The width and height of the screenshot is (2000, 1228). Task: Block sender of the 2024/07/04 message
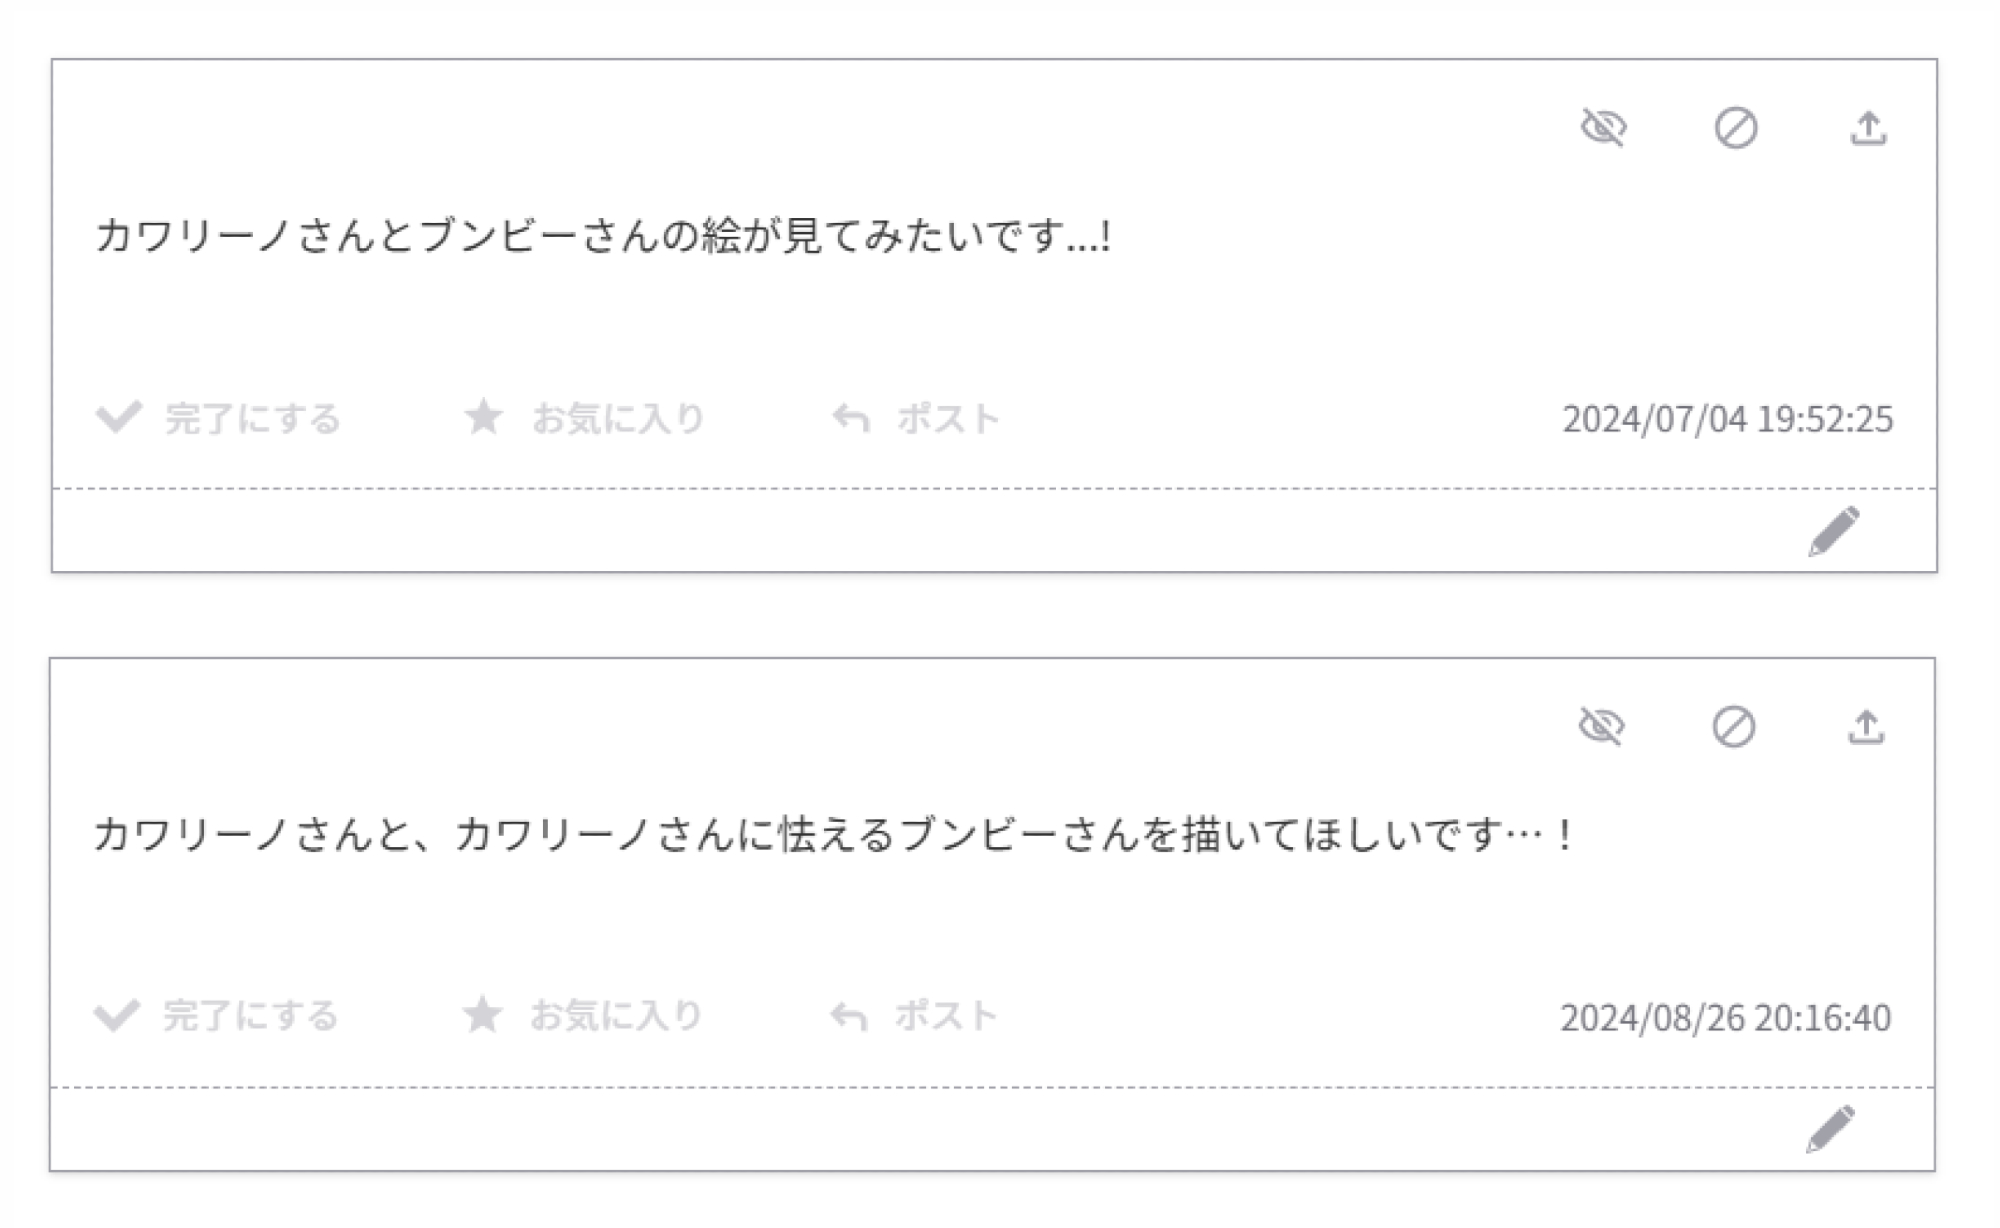click(x=1736, y=128)
